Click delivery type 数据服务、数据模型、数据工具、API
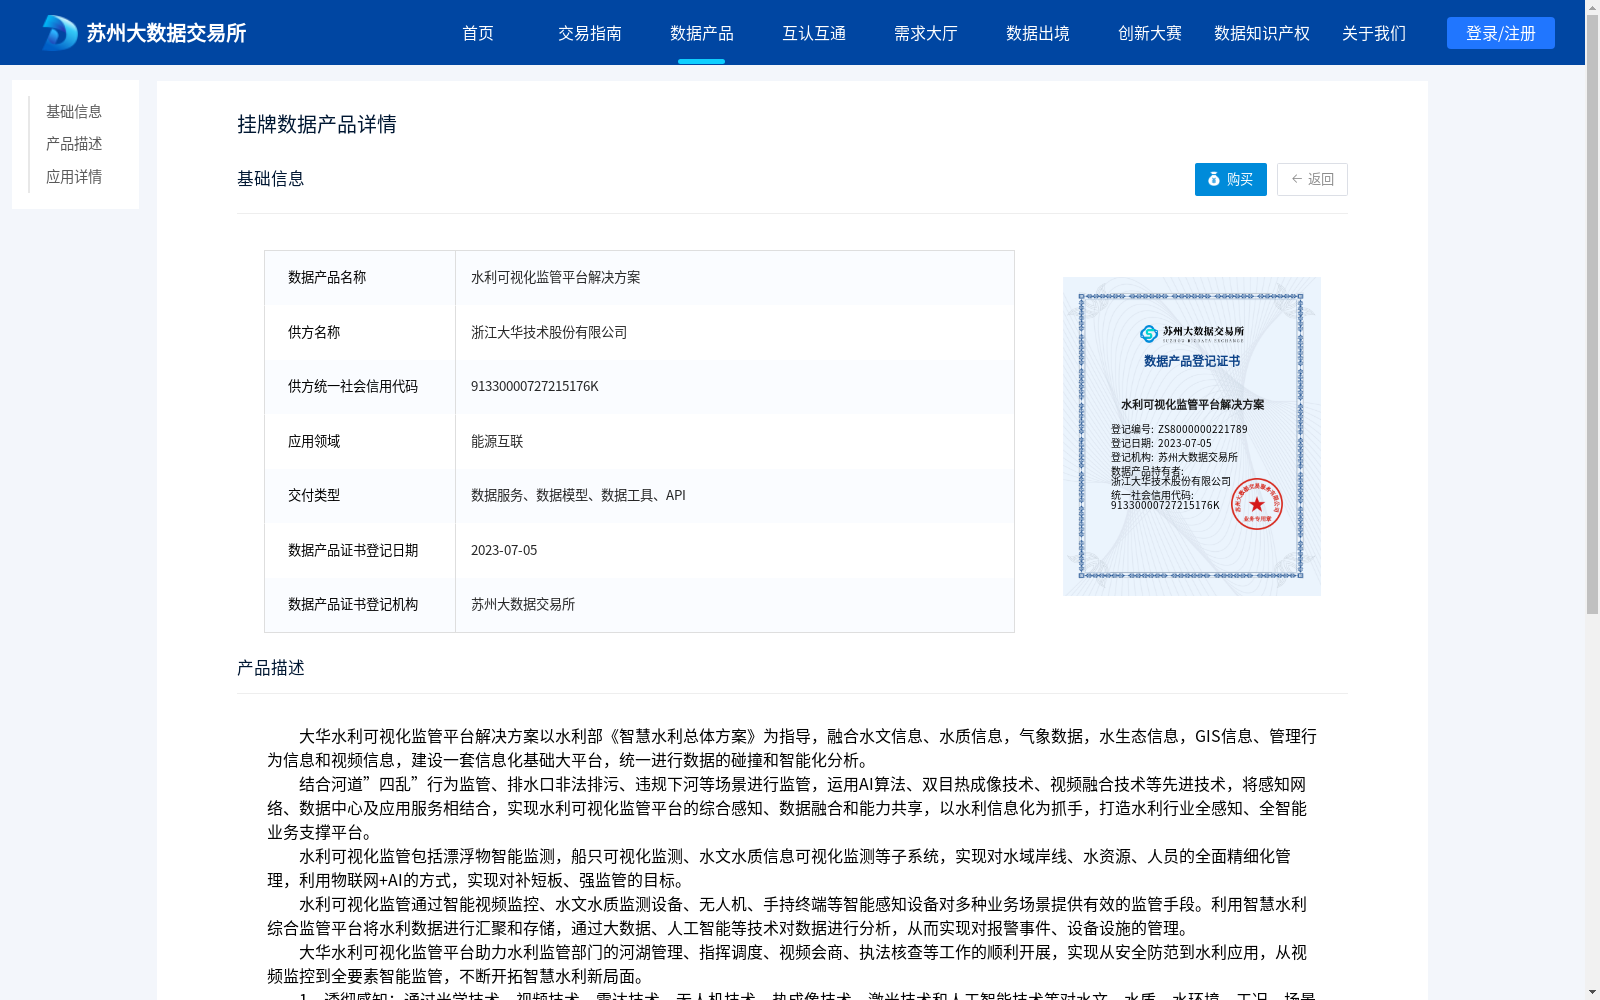 pyautogui.click(x=734, y=496)
